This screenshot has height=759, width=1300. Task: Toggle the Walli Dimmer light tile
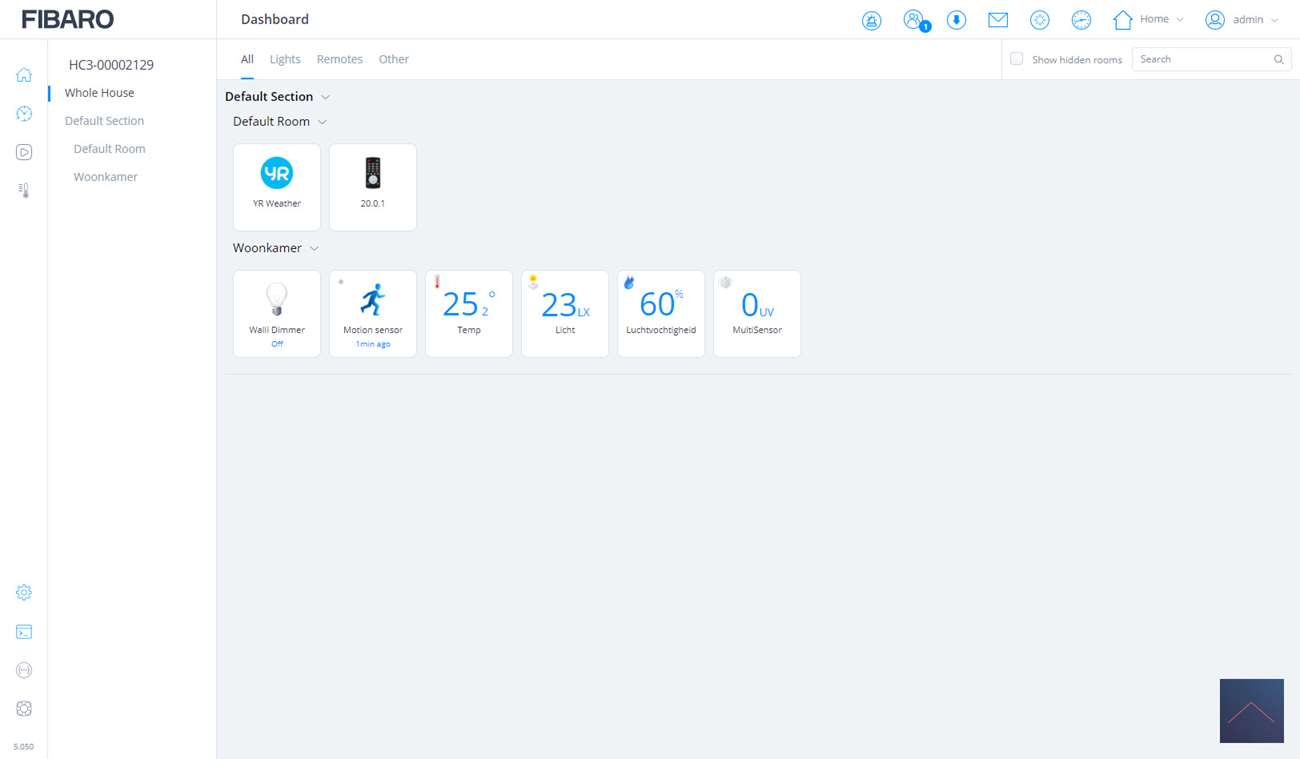coord(277,313)
